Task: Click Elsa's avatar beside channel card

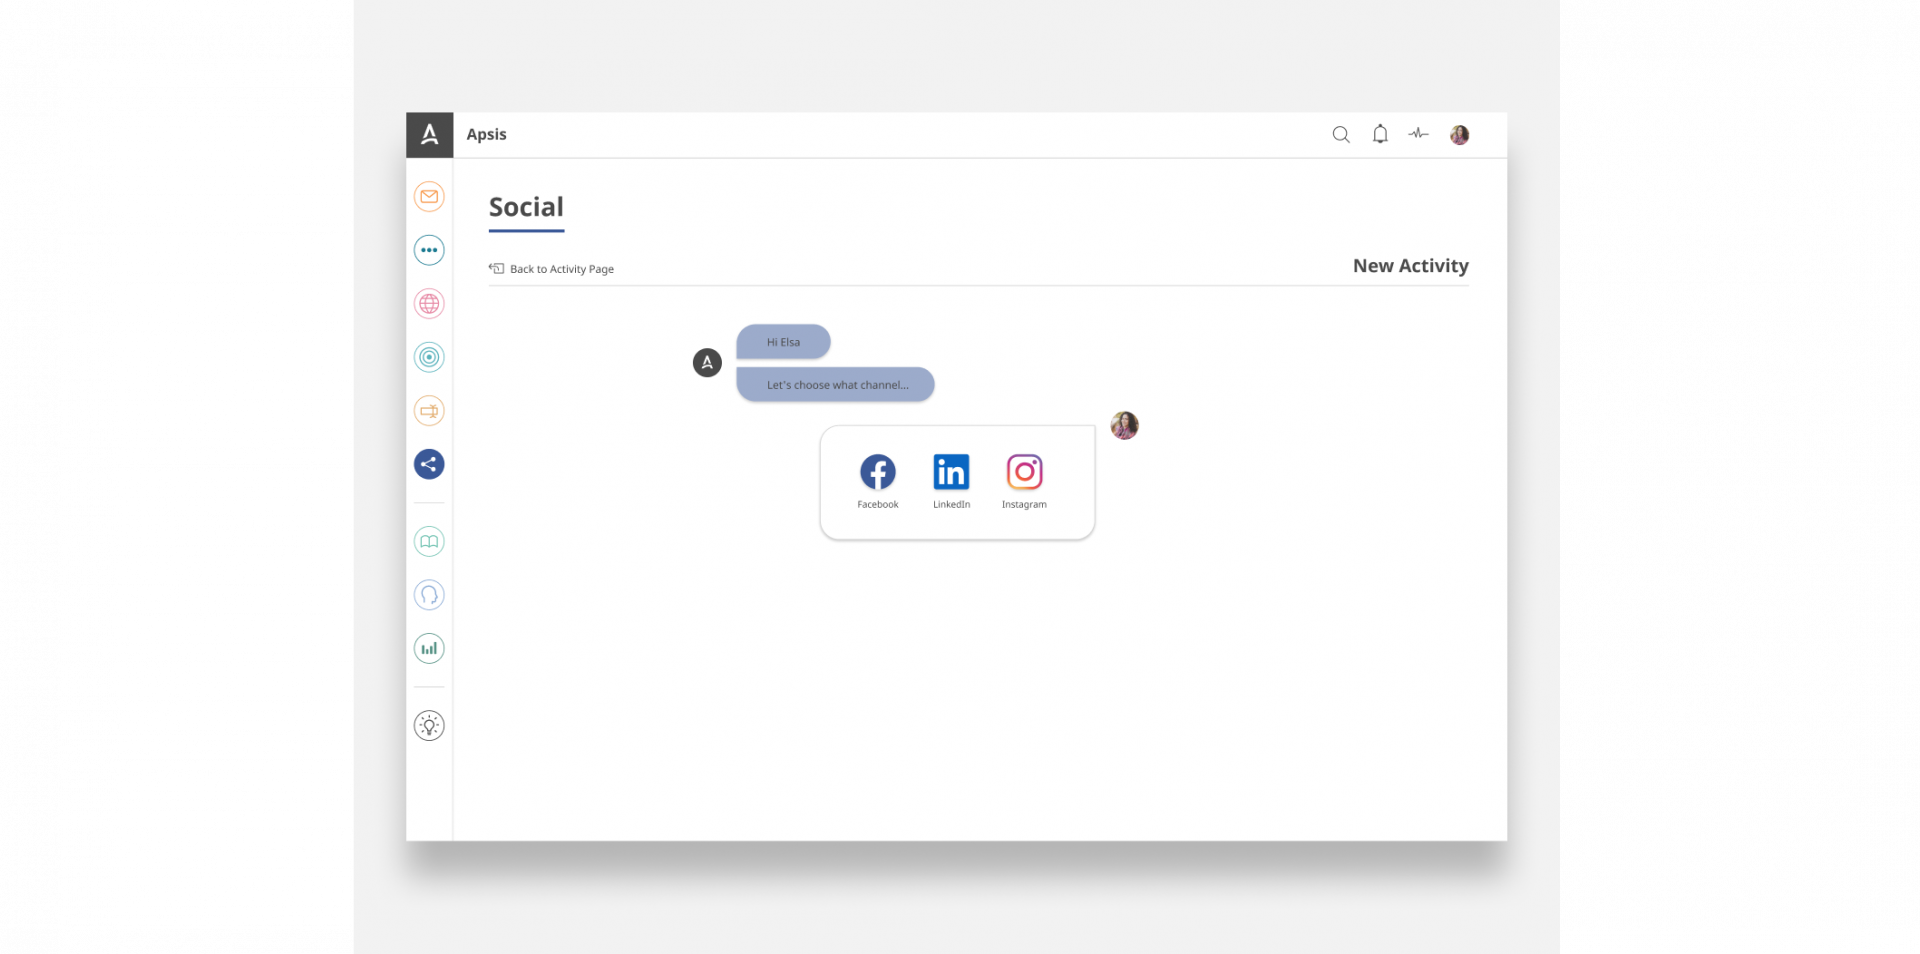Action: click(1125, 426)
